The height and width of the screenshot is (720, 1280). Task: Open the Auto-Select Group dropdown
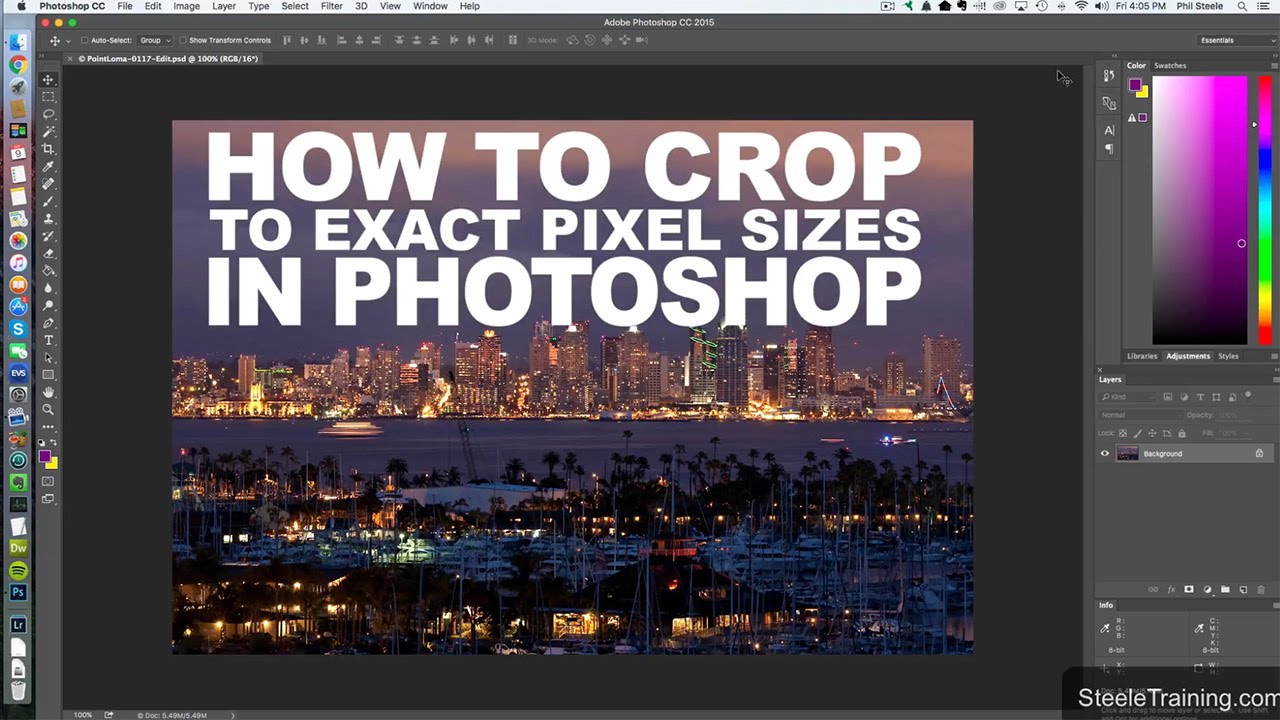coord(154,41)
